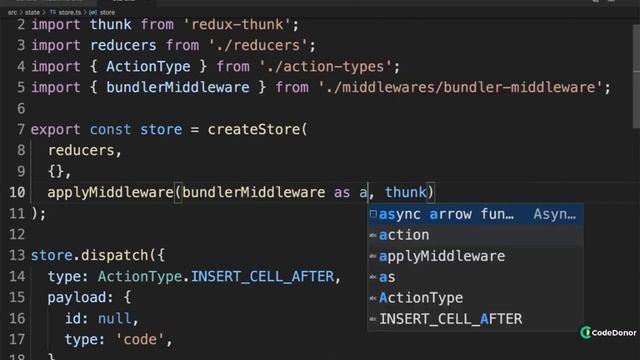Open the 'src' breadcrumb segment

(13, 12)
